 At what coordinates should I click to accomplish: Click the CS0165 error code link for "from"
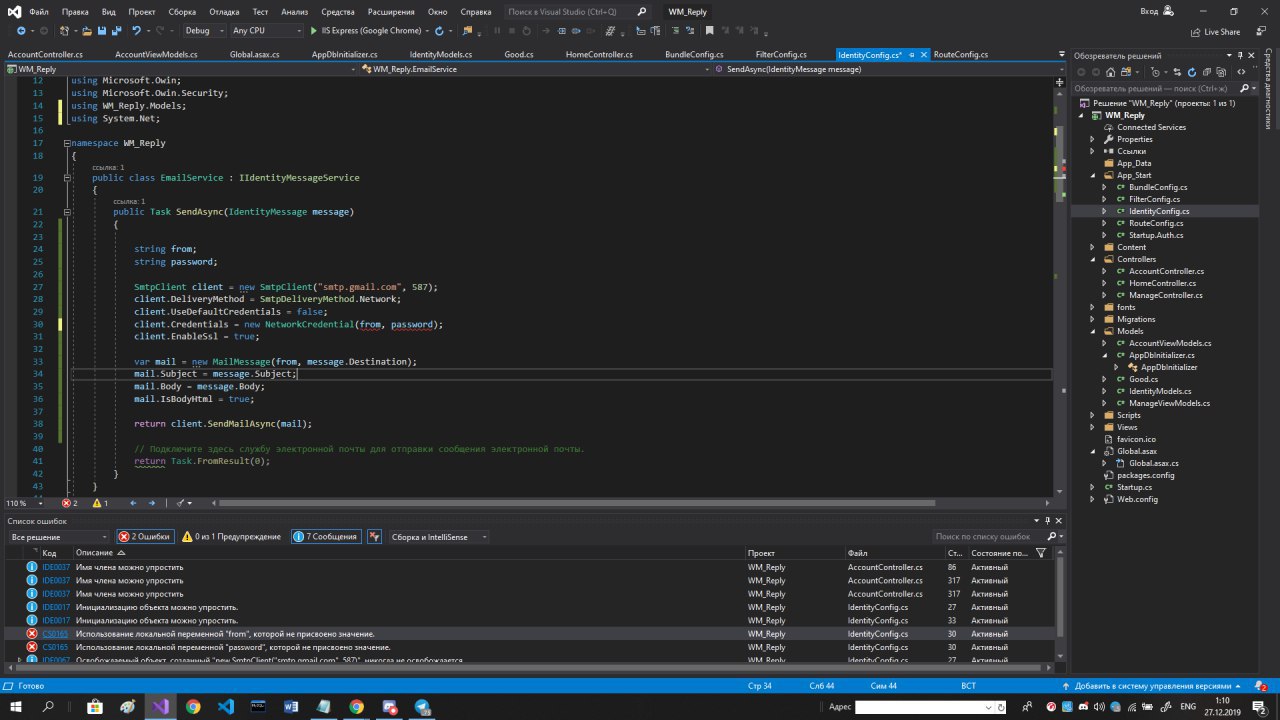click(55, 634)
